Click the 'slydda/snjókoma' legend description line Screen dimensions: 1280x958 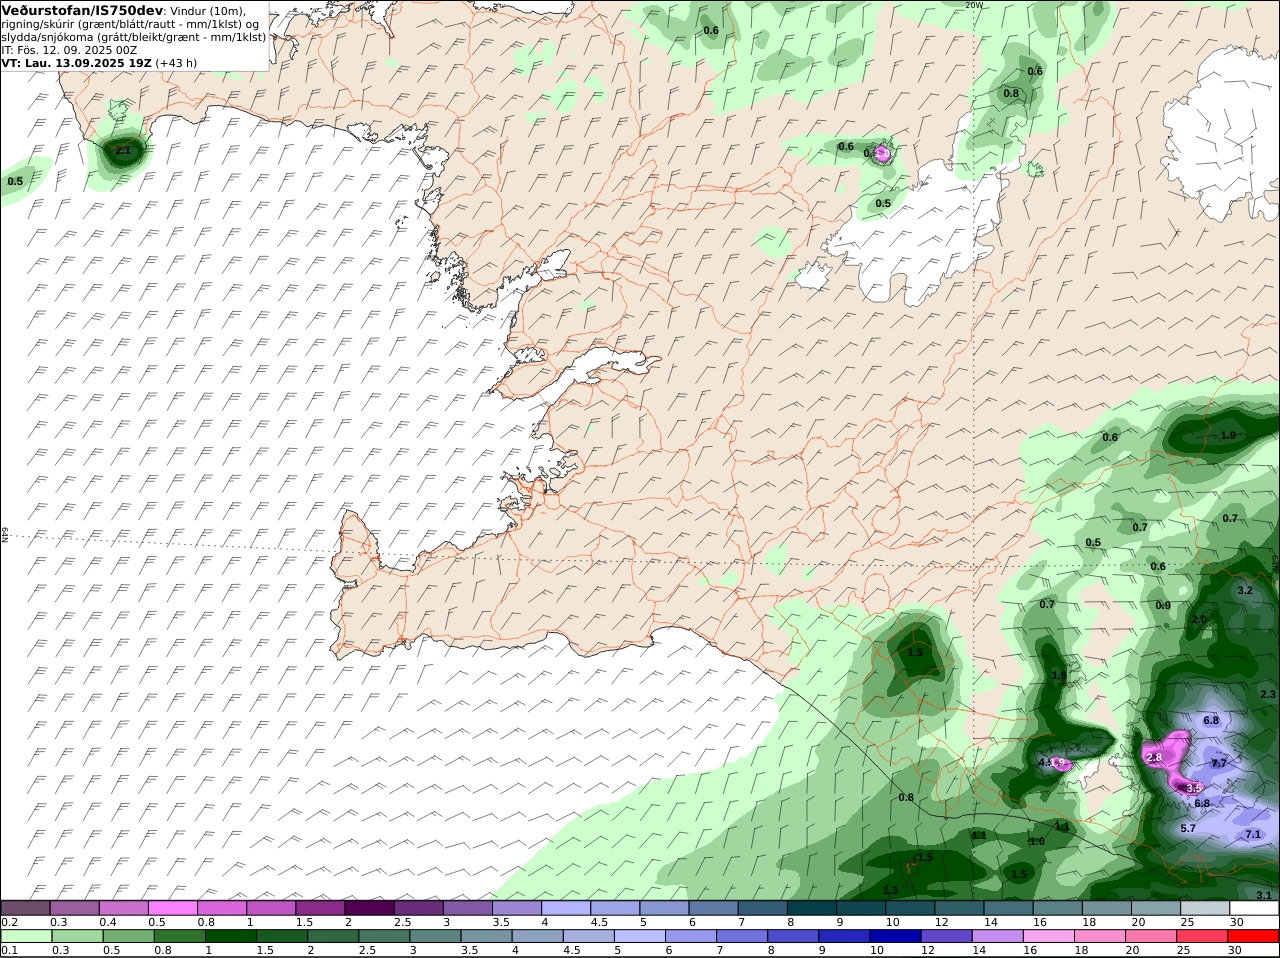coord(134,37)
